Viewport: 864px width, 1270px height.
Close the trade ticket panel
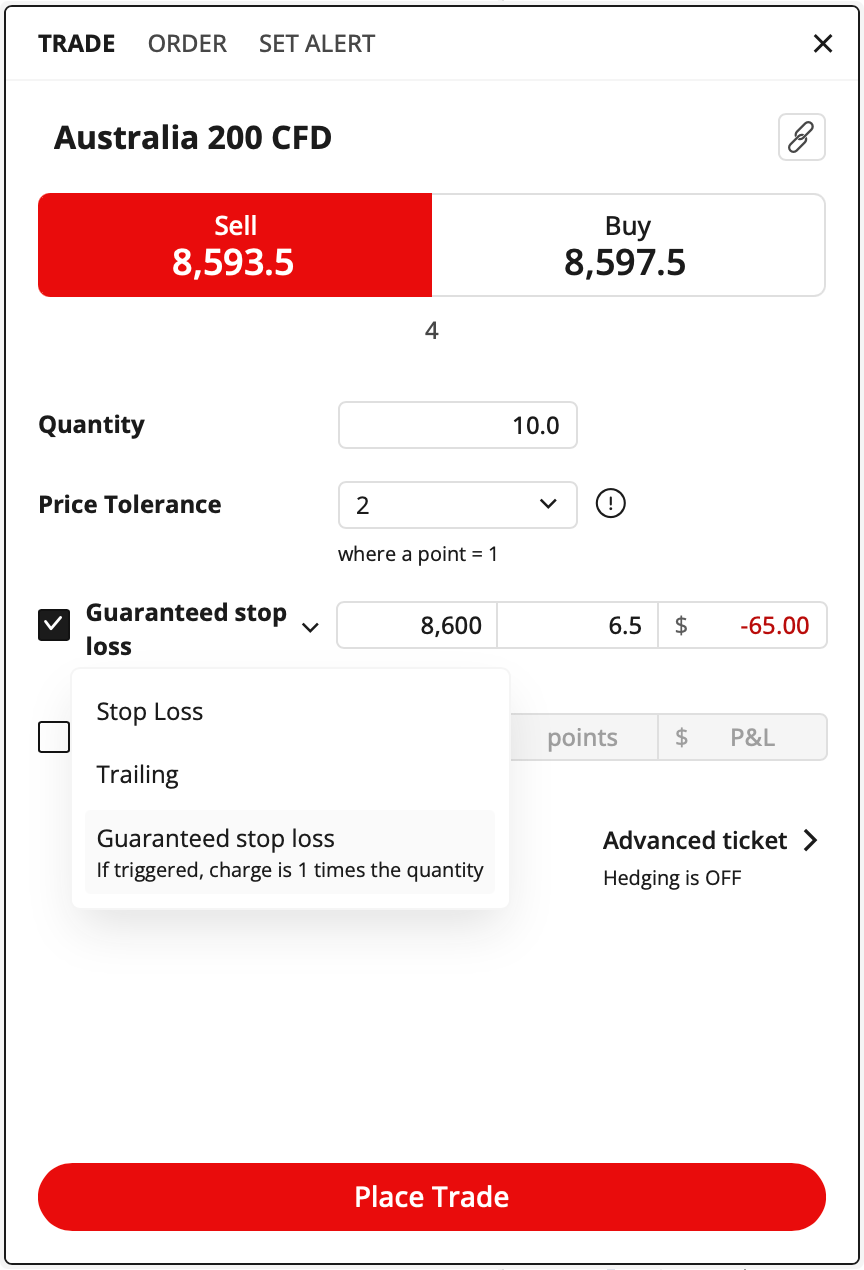pos(823,43)
